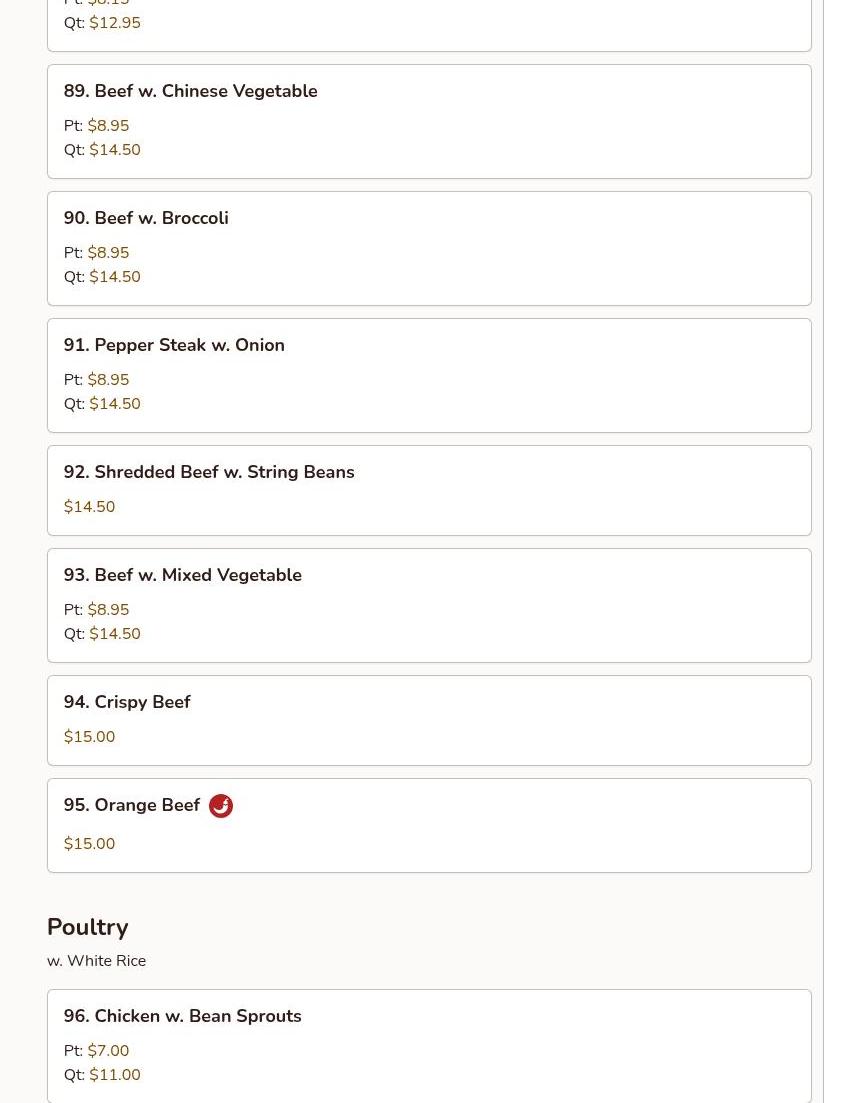Click quart price of Beef w. Chinese Vegetable
844x1103 pixels.
tap(115, 150)
